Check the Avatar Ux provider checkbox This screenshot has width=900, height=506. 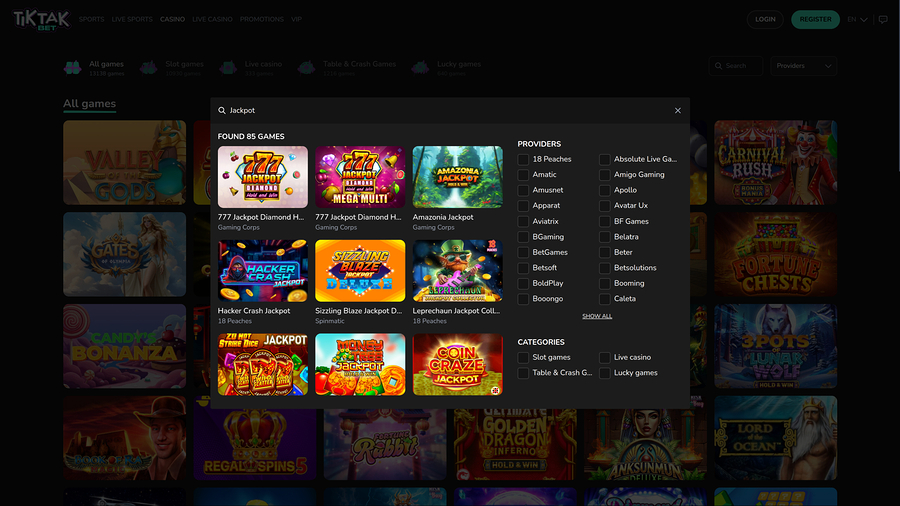coord(604,206)
